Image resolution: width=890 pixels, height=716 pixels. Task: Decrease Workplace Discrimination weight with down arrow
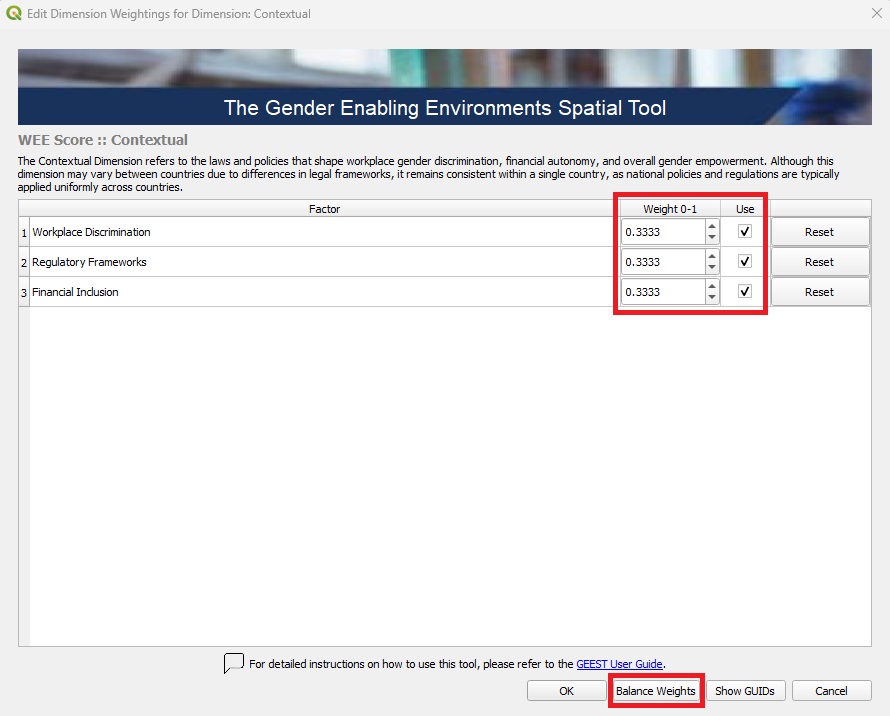click(x=712, y=236)
